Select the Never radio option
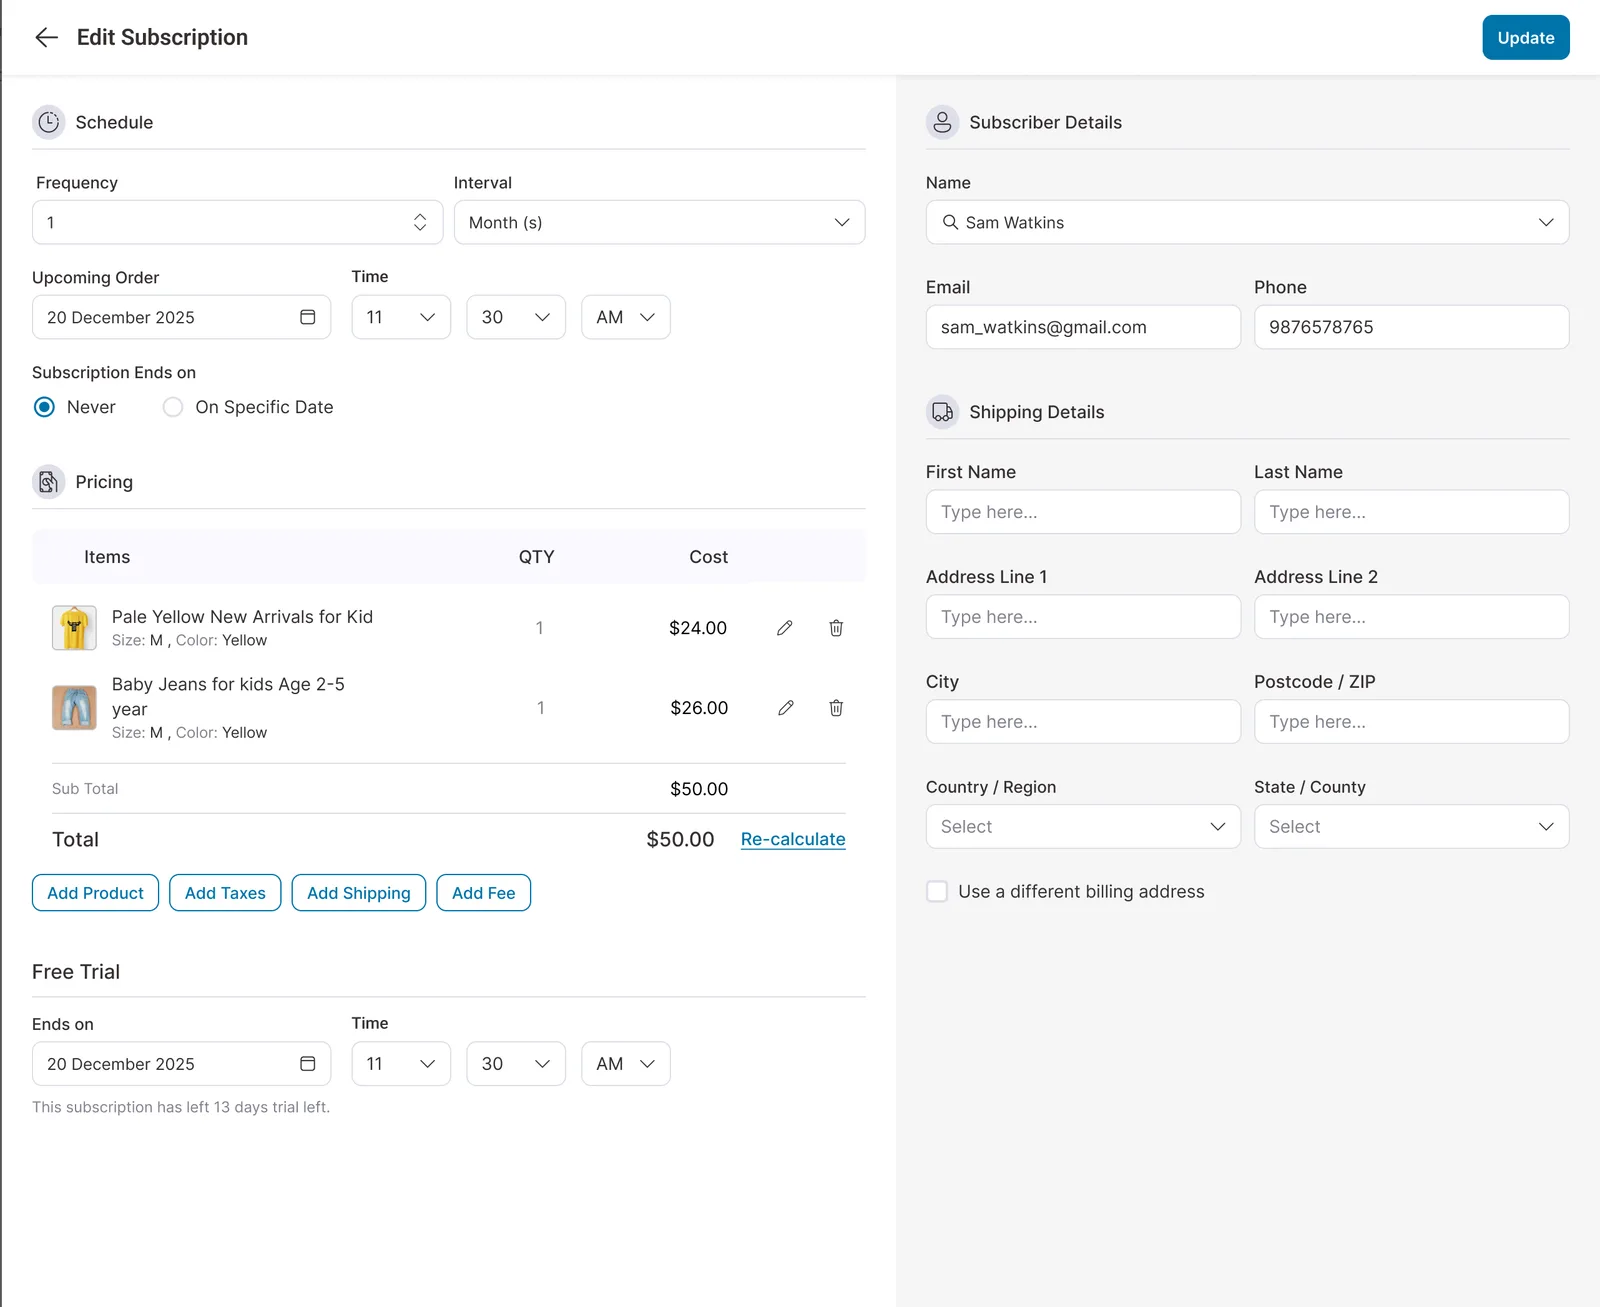Screen dimensions: 1600x1307 pos(44,407)
